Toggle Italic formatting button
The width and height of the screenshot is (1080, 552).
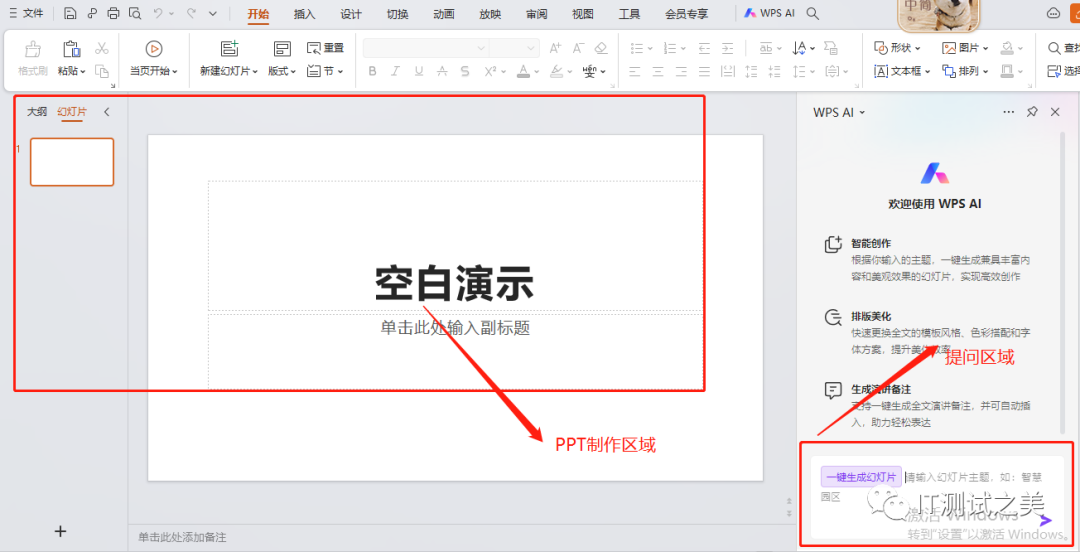[x=396, y=71]
